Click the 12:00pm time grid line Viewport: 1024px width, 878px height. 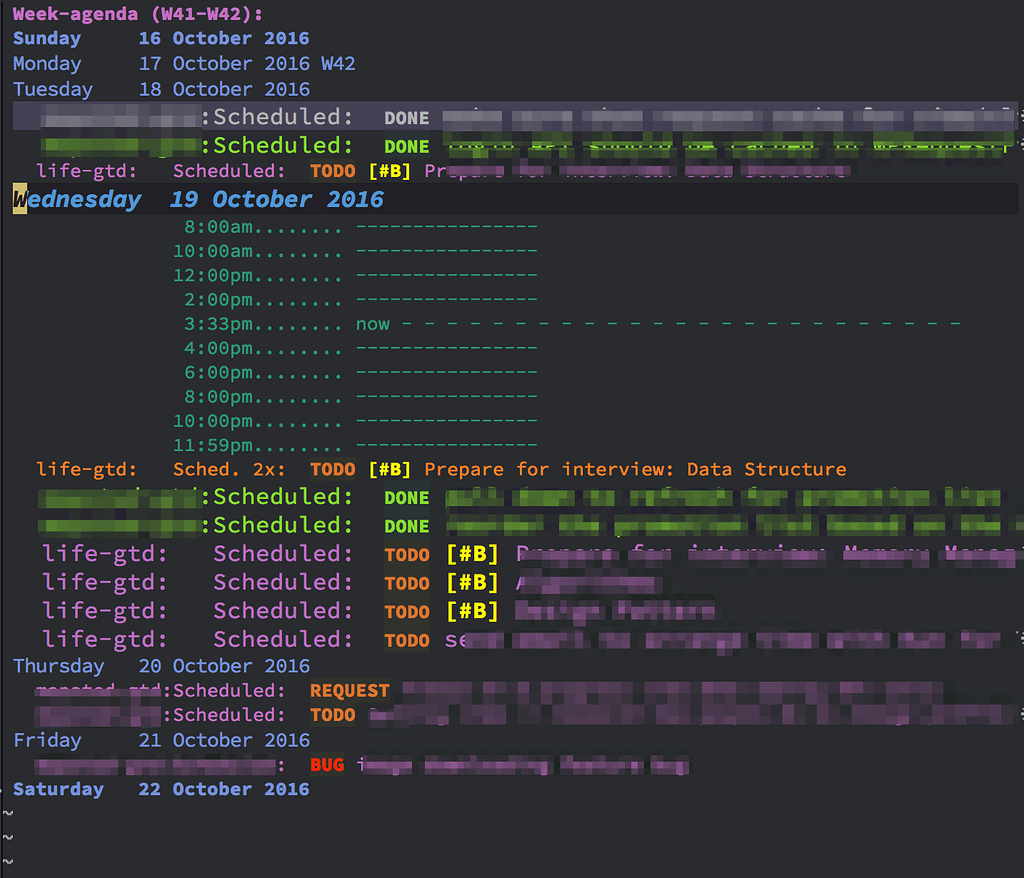click(355, 276)
